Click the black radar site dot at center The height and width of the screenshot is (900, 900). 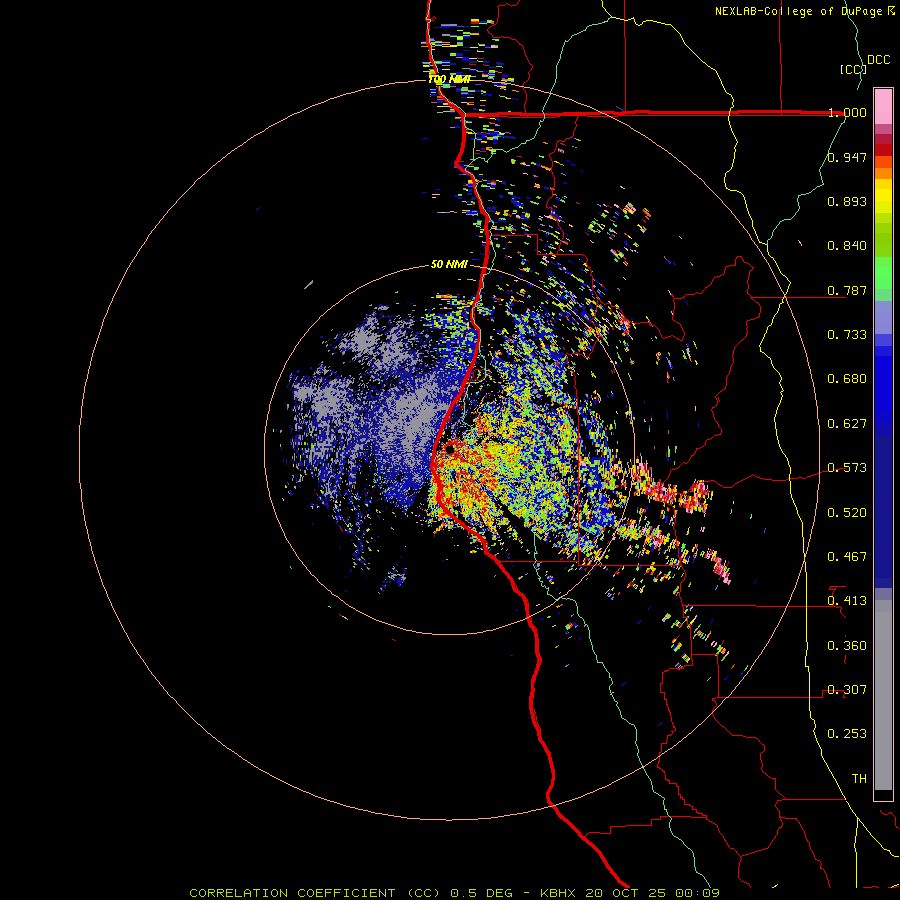450,449
